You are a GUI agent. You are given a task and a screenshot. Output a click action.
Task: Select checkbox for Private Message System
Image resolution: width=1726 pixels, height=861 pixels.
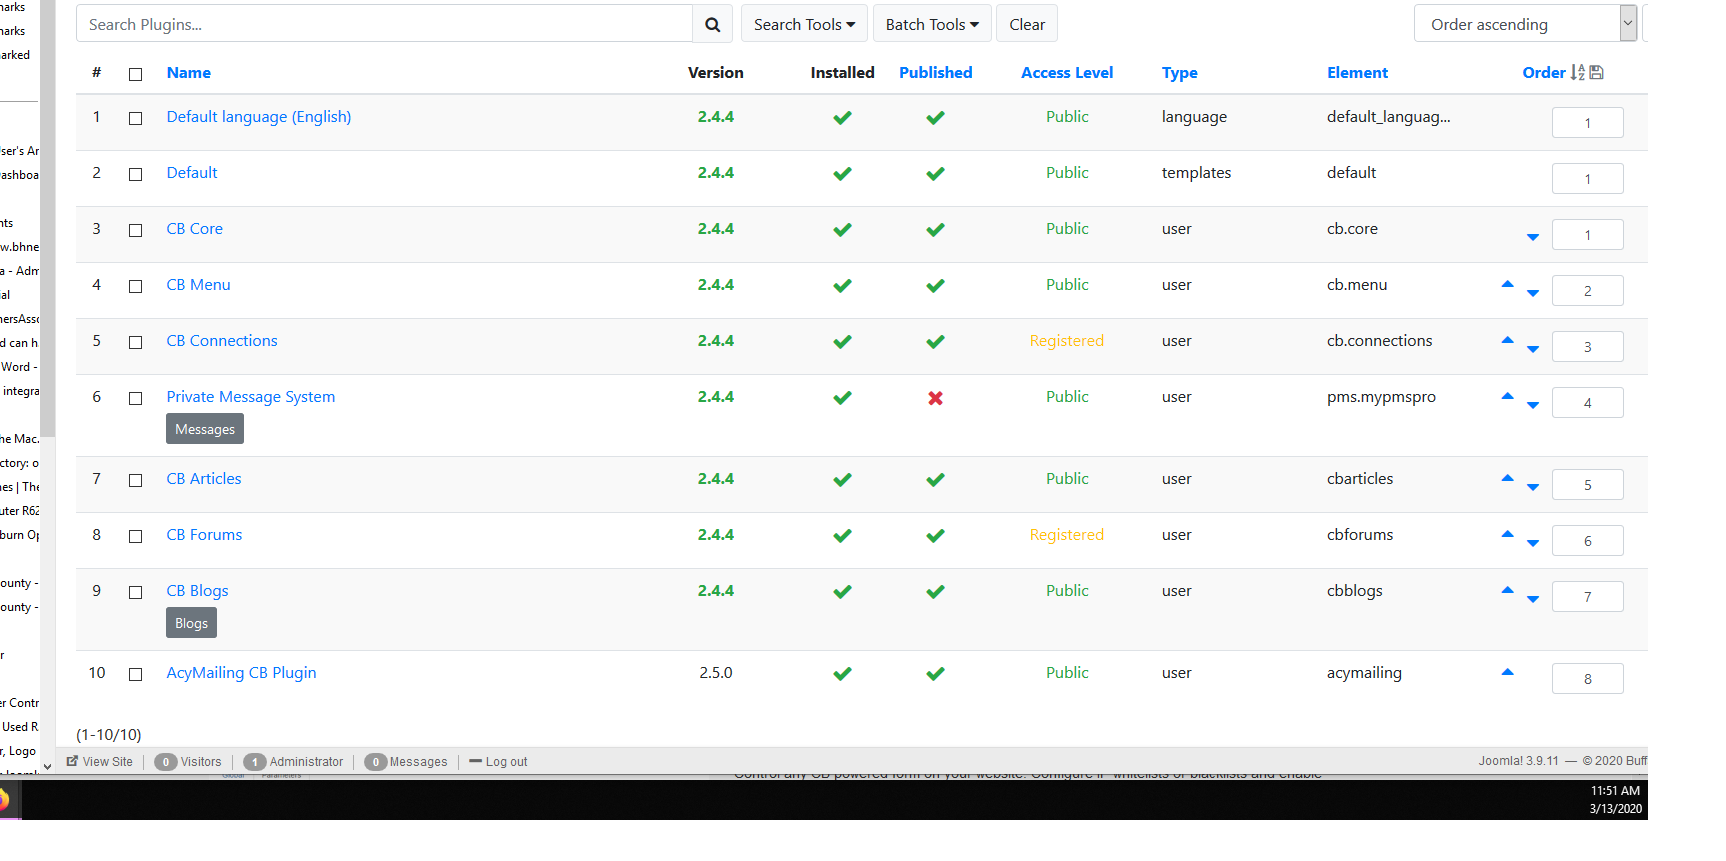tap(136, 398)
